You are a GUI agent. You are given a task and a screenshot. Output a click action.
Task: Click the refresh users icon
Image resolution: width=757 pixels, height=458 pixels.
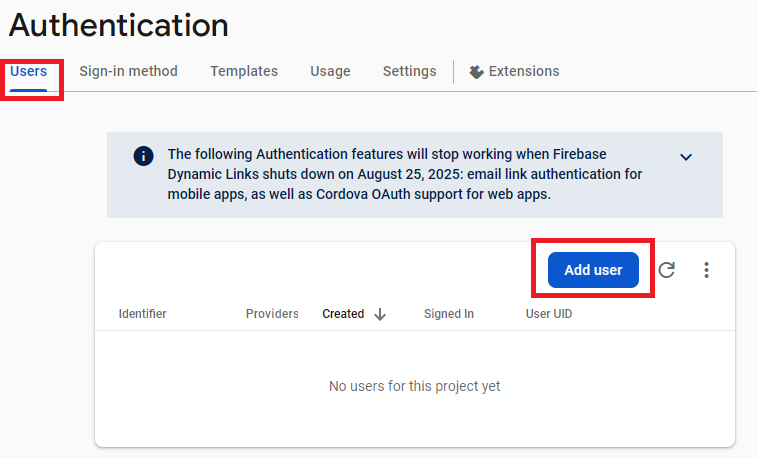click(x=666, y=270)
